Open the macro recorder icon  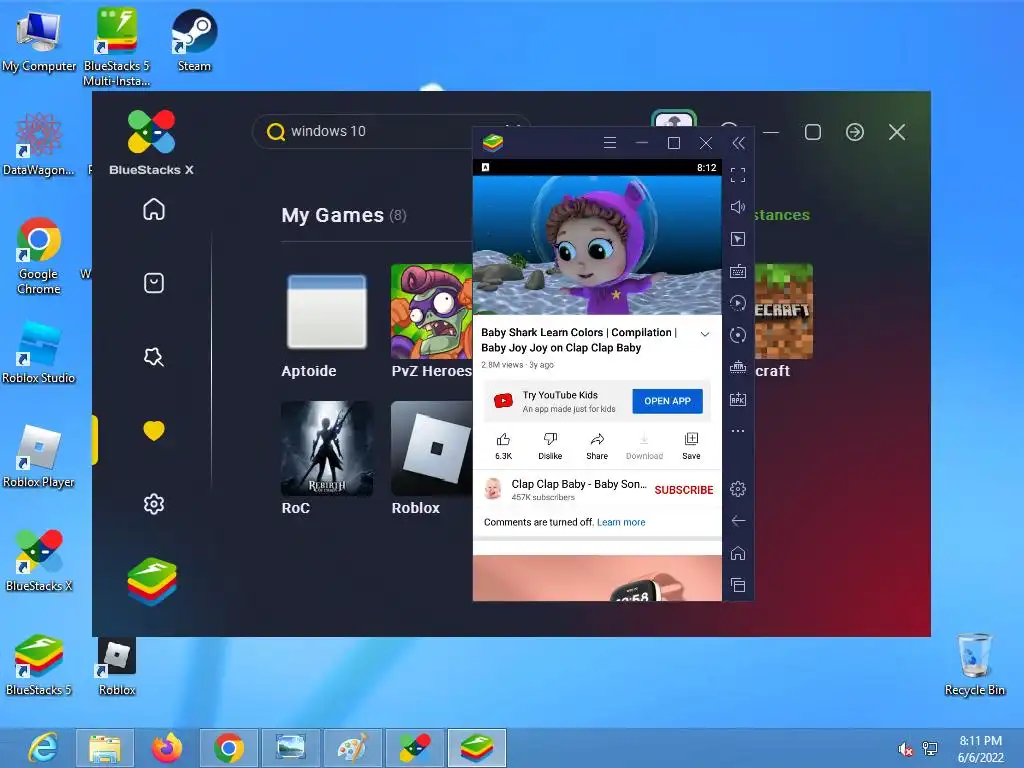(x=738, y=367)
